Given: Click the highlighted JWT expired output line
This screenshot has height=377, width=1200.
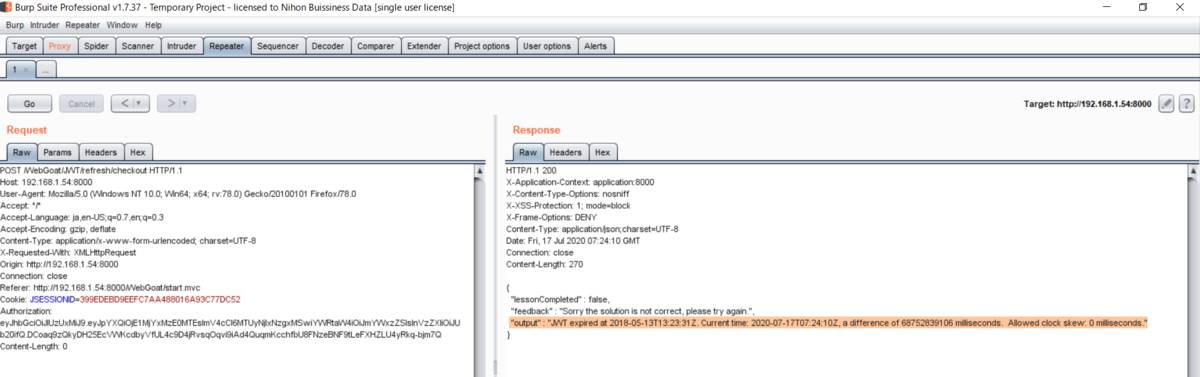Looking at the screenshot, I should (829, 323).
